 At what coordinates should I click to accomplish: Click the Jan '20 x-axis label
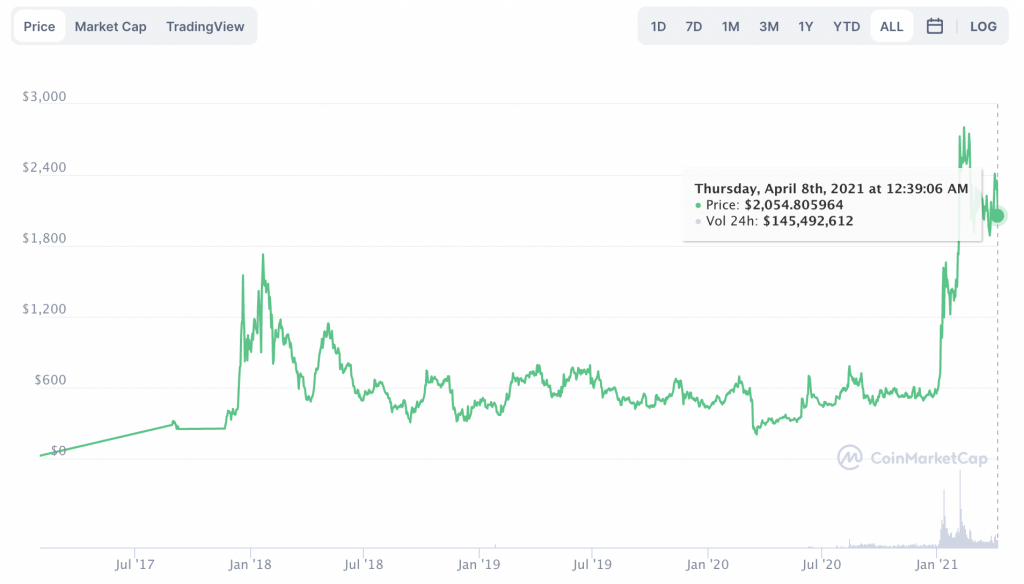[708, 565]
